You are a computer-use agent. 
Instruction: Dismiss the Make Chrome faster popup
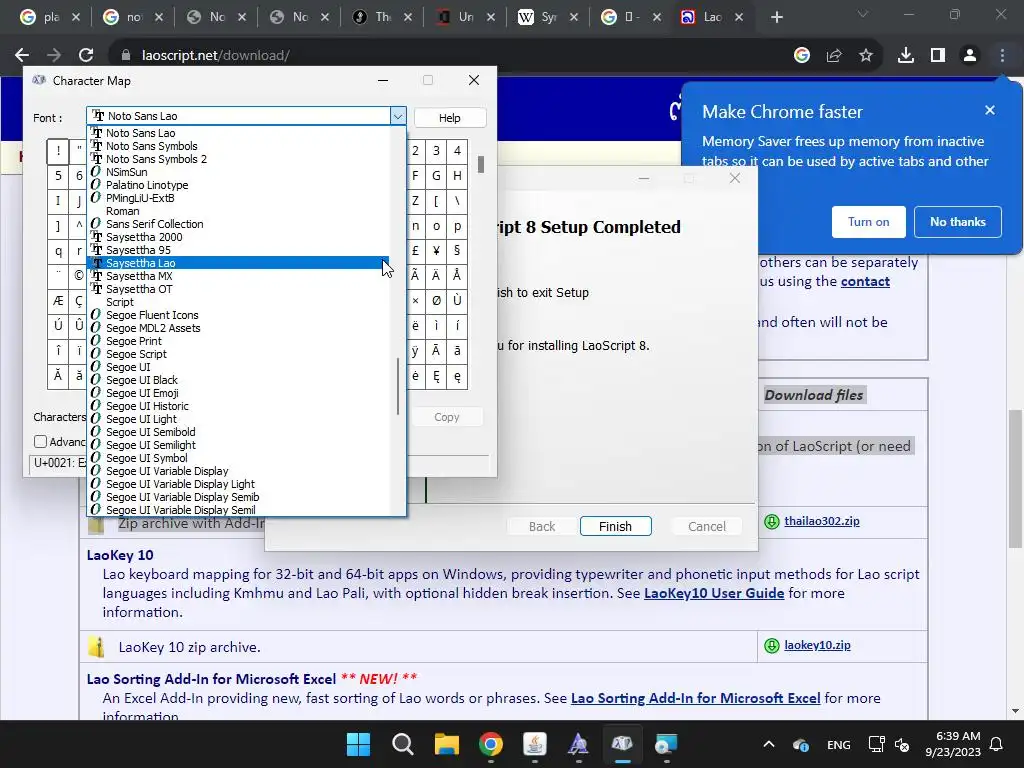(990, 110)
